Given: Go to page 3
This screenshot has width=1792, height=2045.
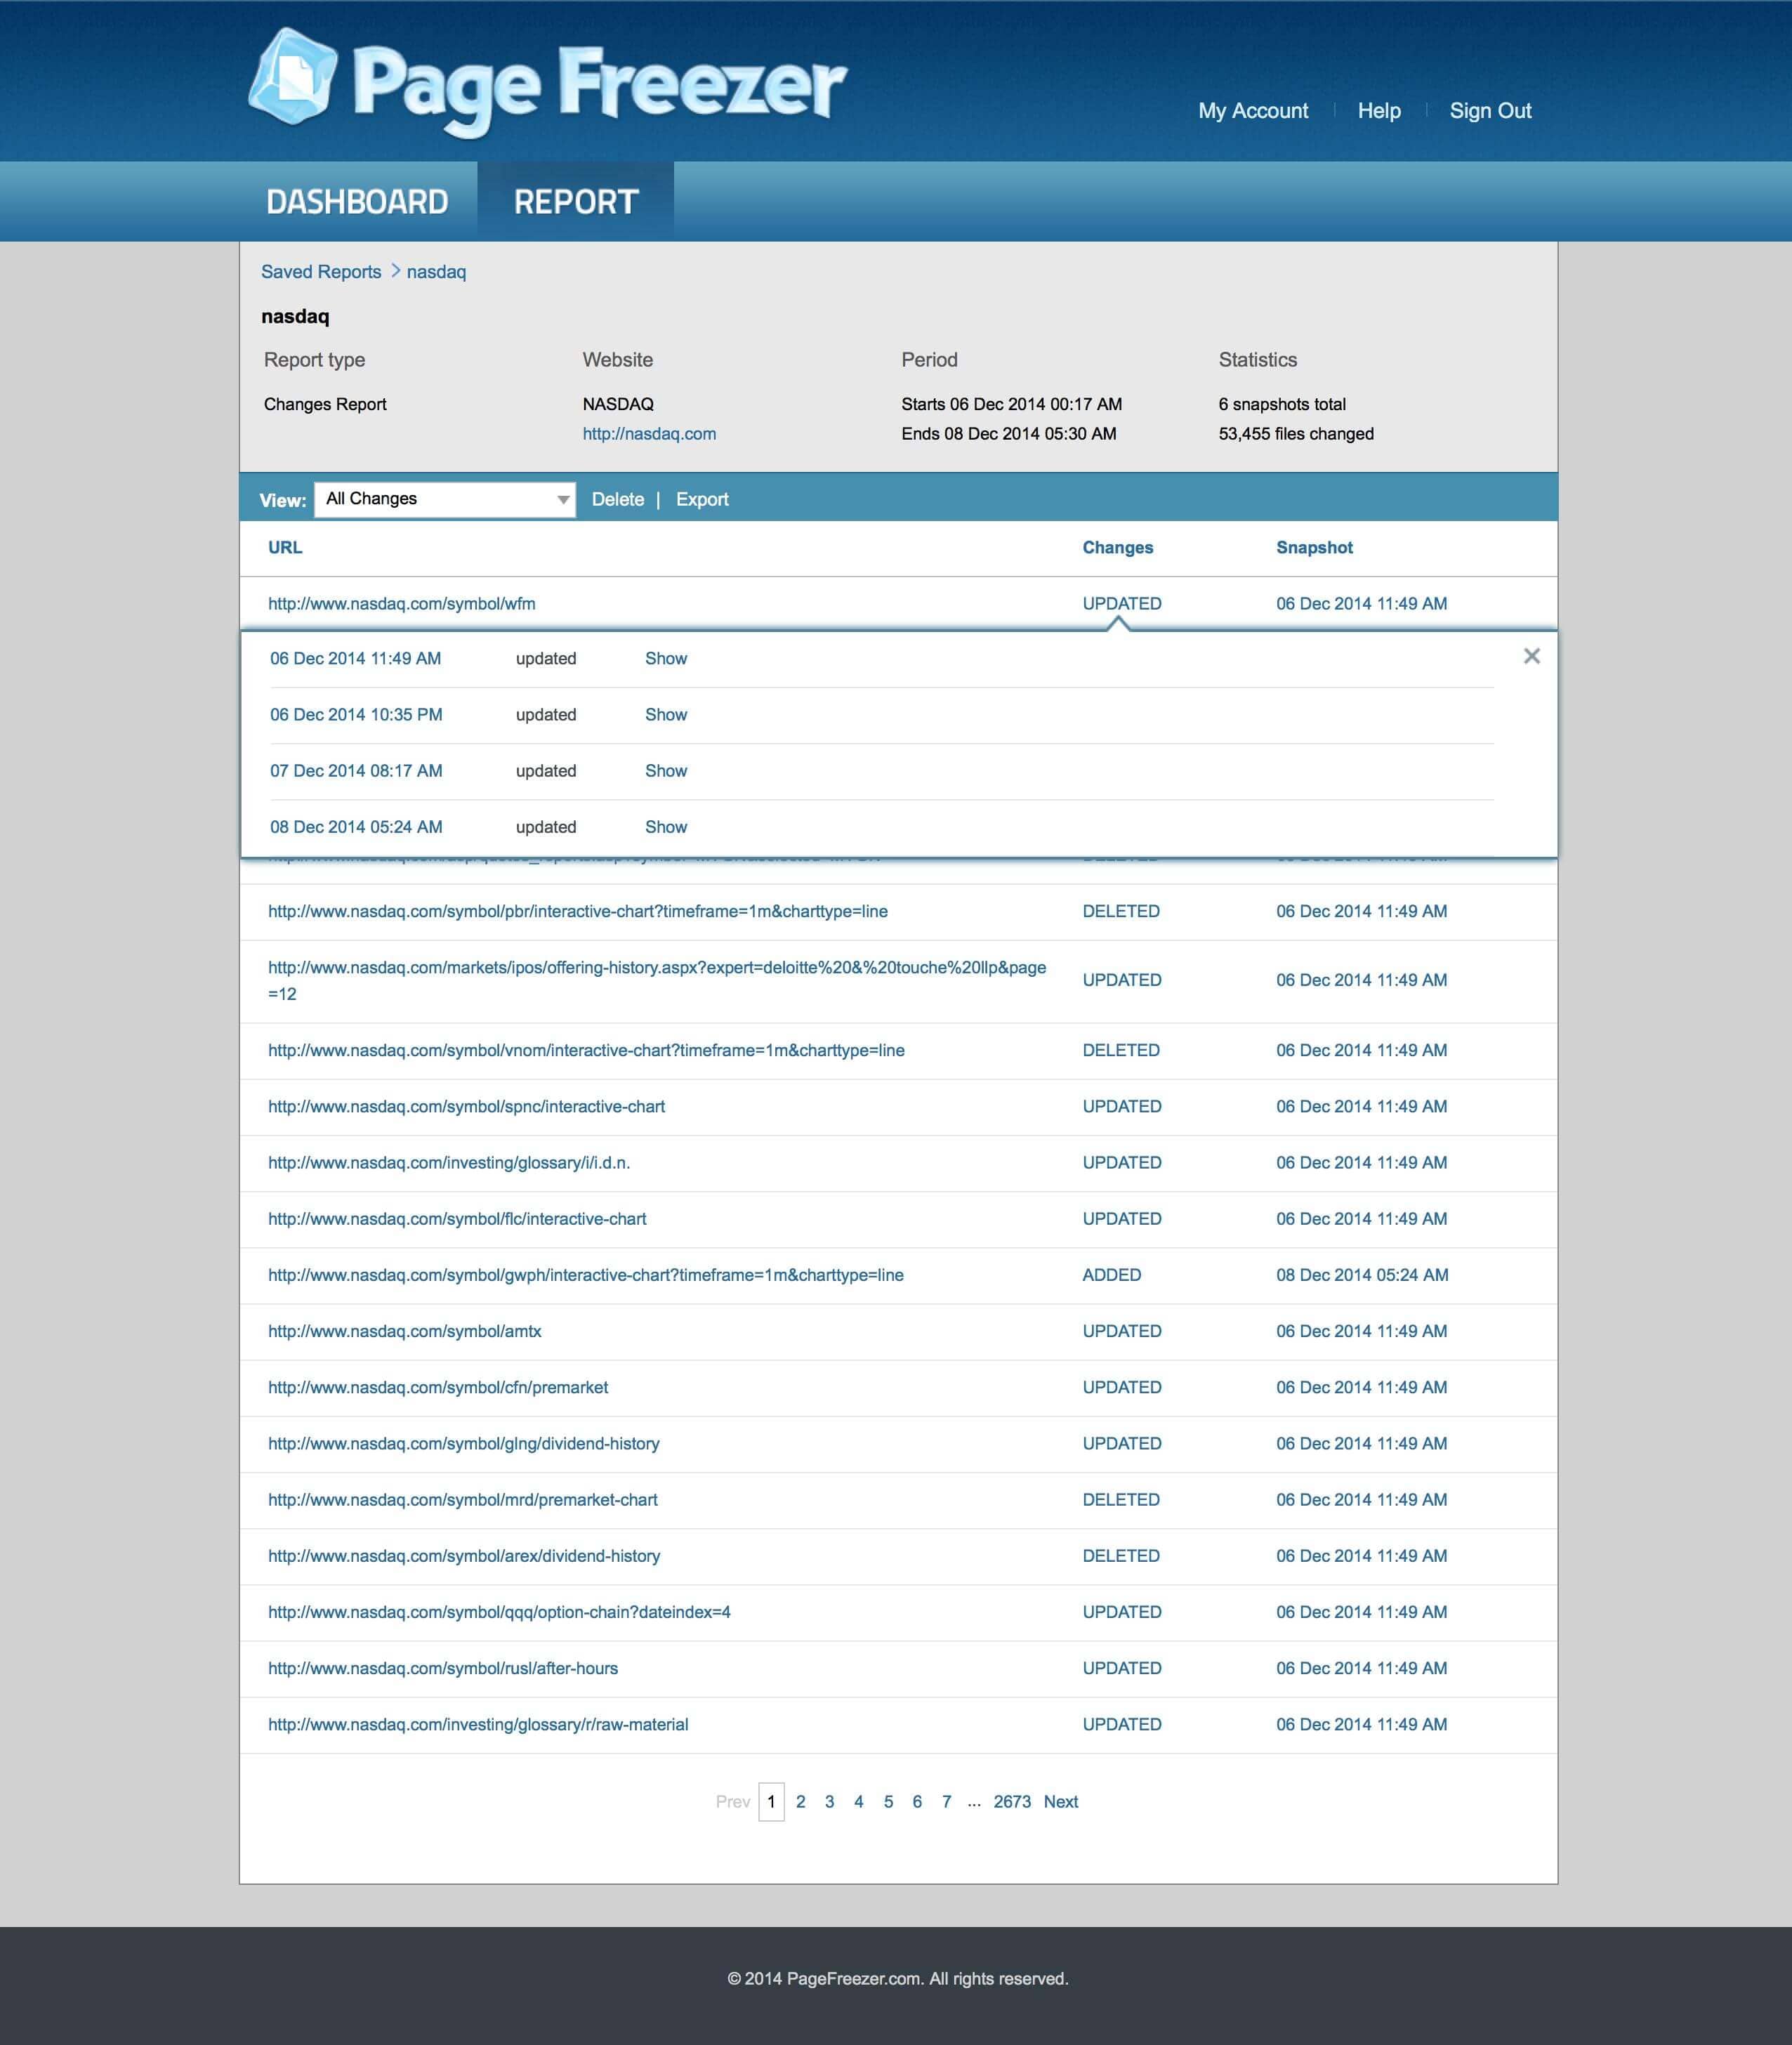Looking at the screenshot, I should 829,1801.
